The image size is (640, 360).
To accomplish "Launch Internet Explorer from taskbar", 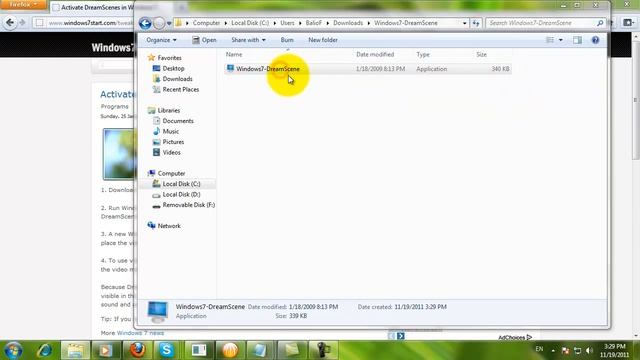I will [44, 350].
